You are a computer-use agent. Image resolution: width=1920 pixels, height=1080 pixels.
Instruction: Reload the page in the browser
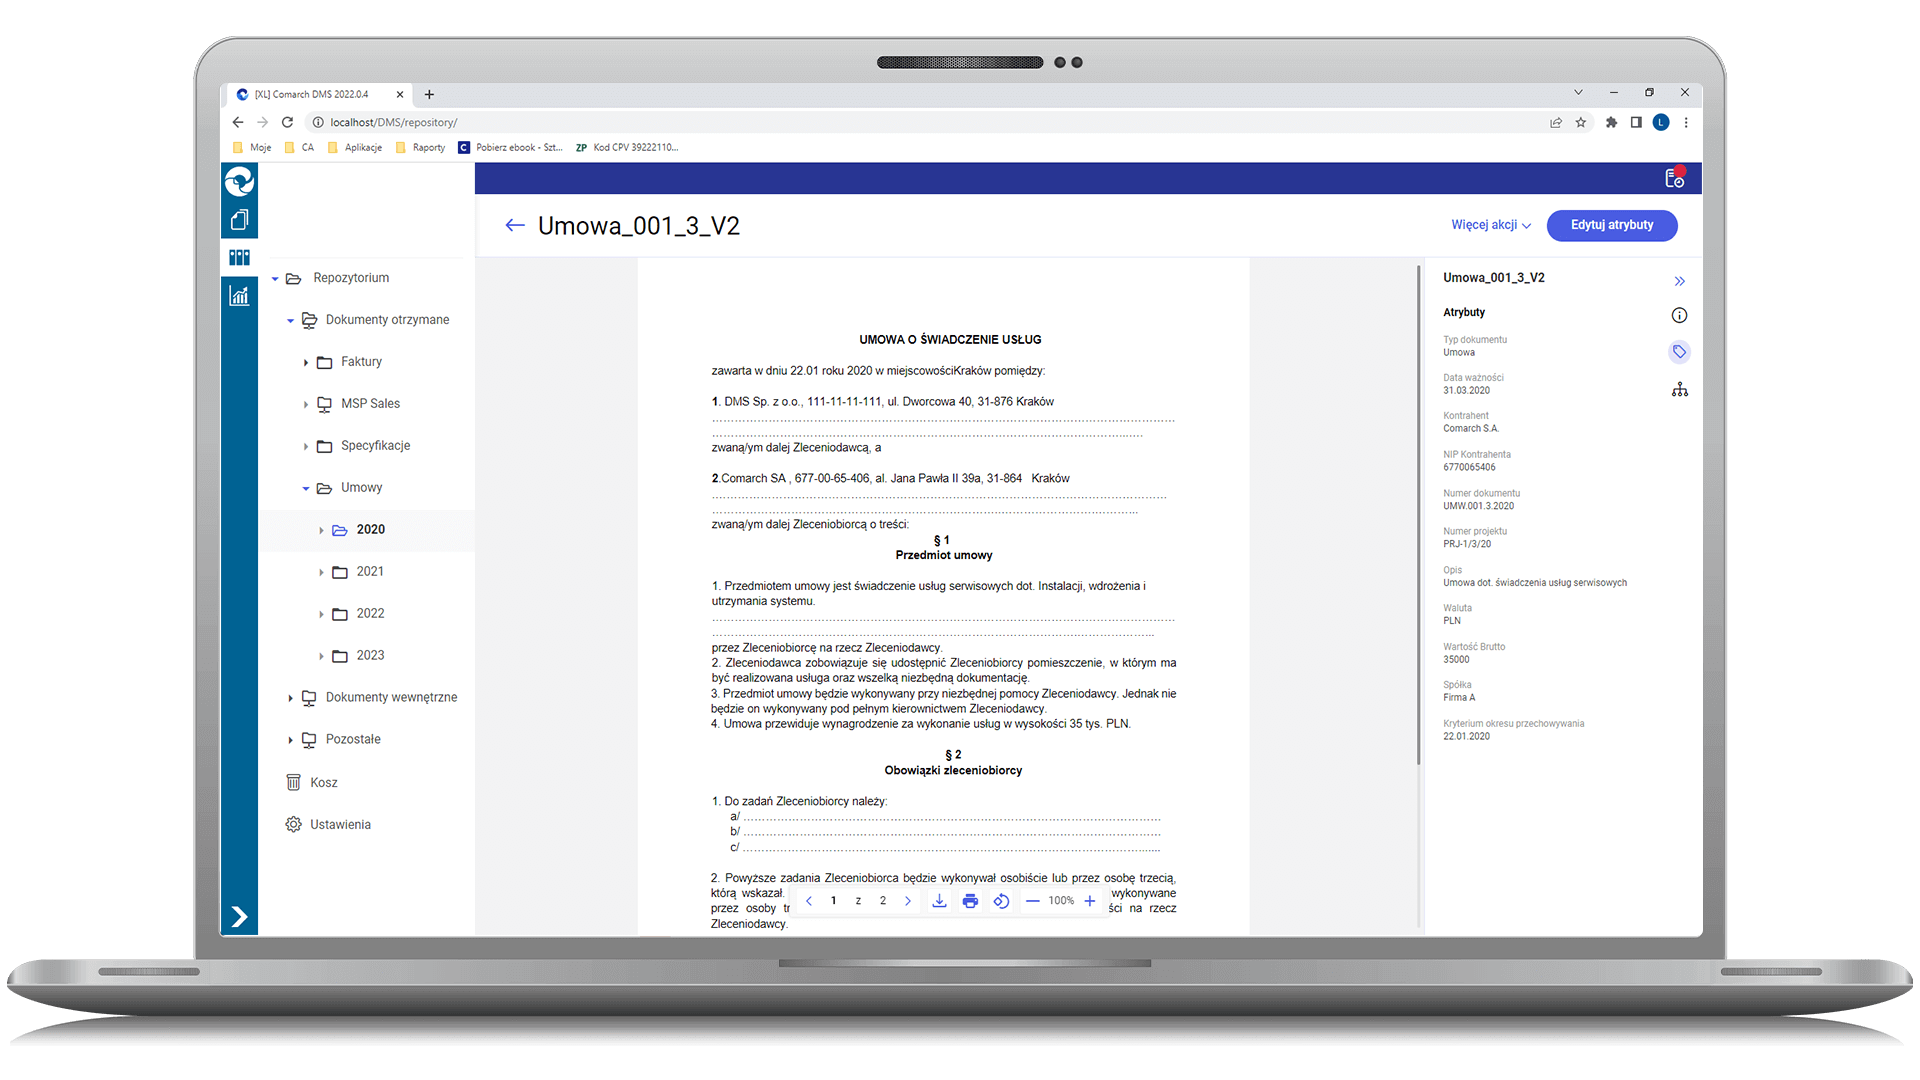tap(287, 122)
